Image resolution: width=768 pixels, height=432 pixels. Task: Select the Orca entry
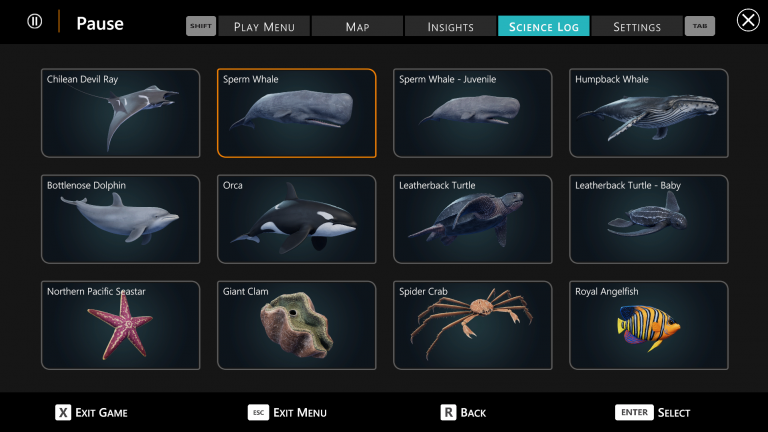tap(297, 219)
